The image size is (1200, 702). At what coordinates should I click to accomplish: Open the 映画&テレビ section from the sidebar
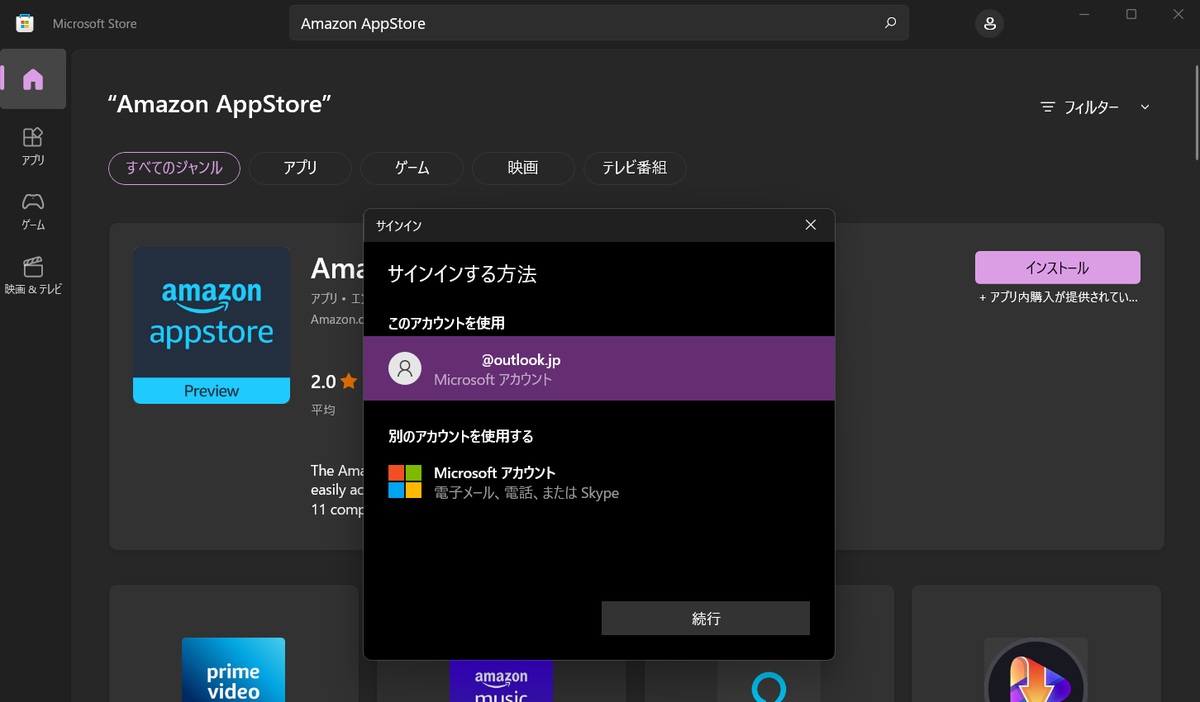33,277
